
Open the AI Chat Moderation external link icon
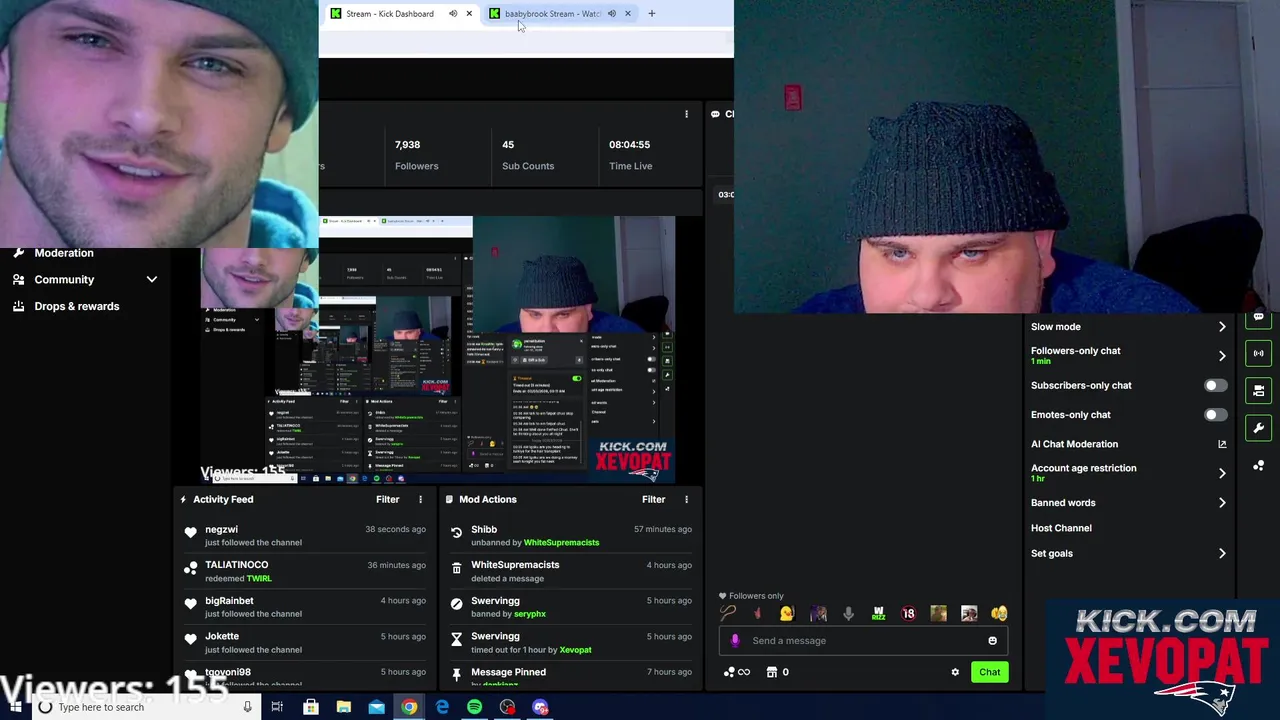coord(1222,444)
